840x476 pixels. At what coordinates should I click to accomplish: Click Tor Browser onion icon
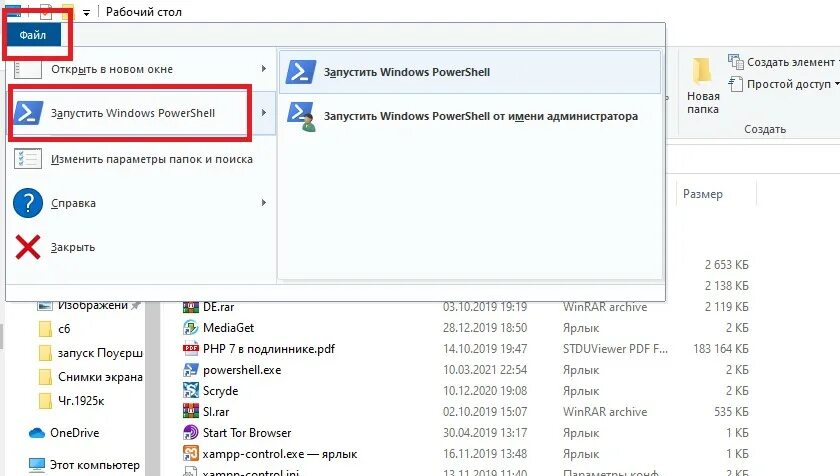click(191, 433)
